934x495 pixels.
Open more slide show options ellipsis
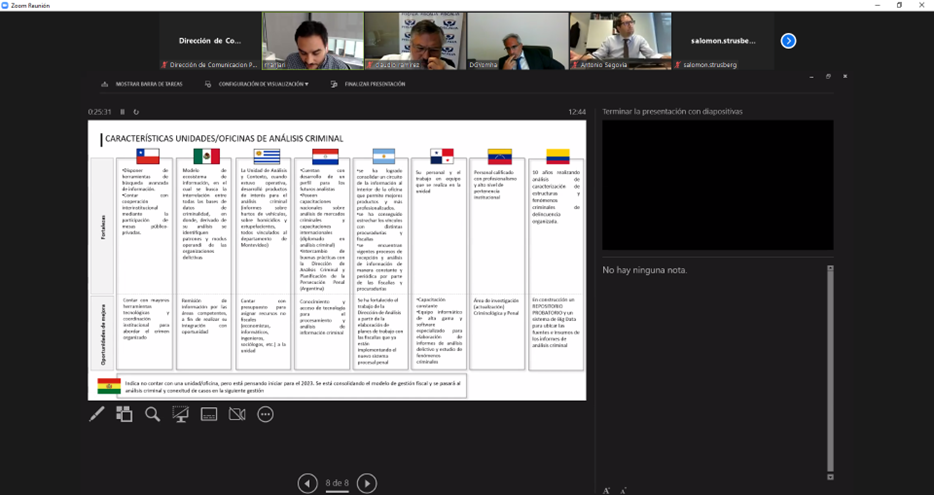point(265,414)
